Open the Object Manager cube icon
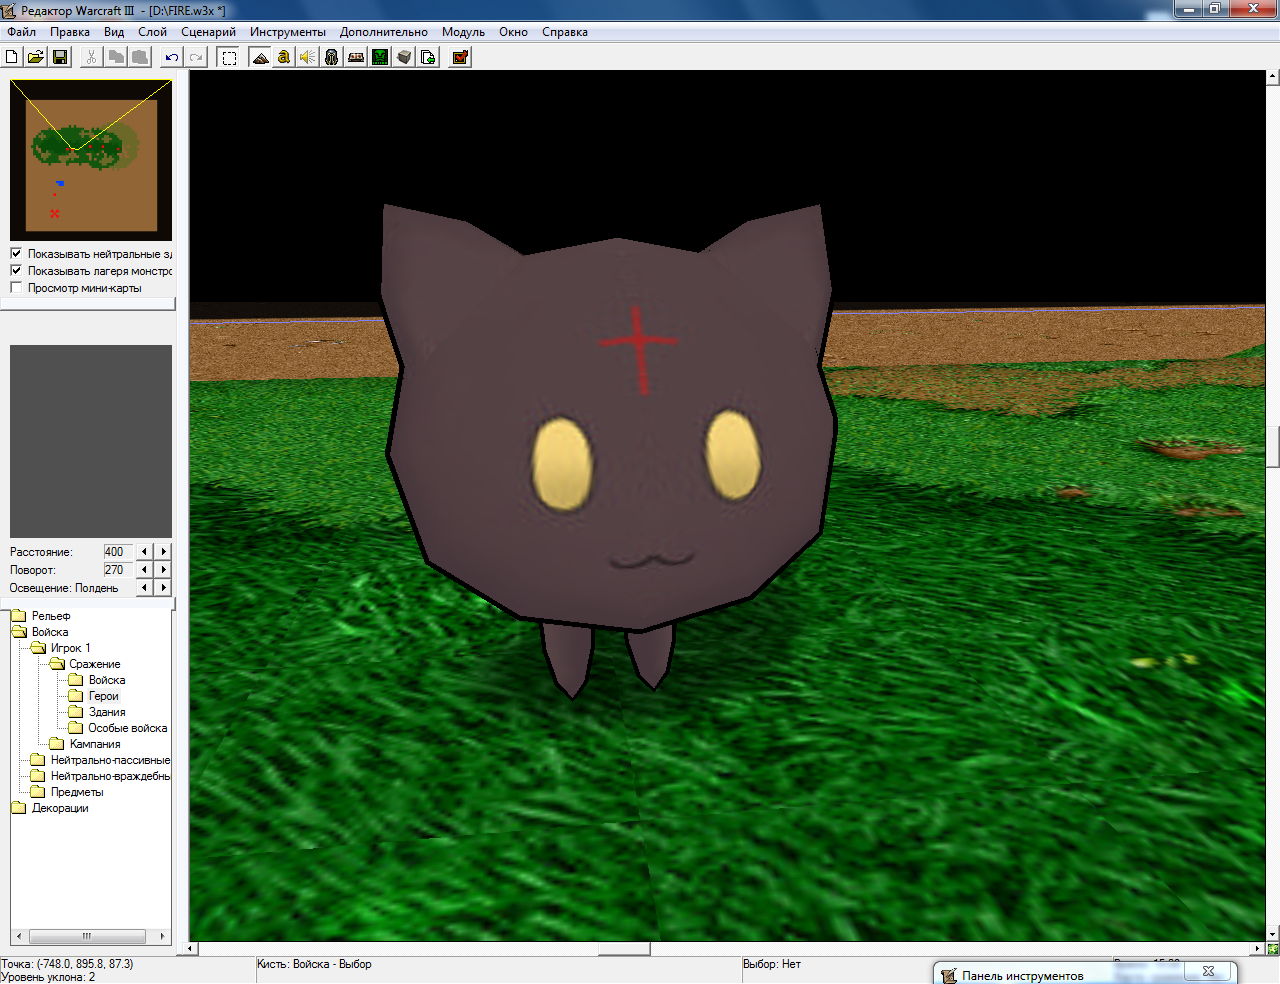Screen dimensions: 1280x984 pos(404,57)
